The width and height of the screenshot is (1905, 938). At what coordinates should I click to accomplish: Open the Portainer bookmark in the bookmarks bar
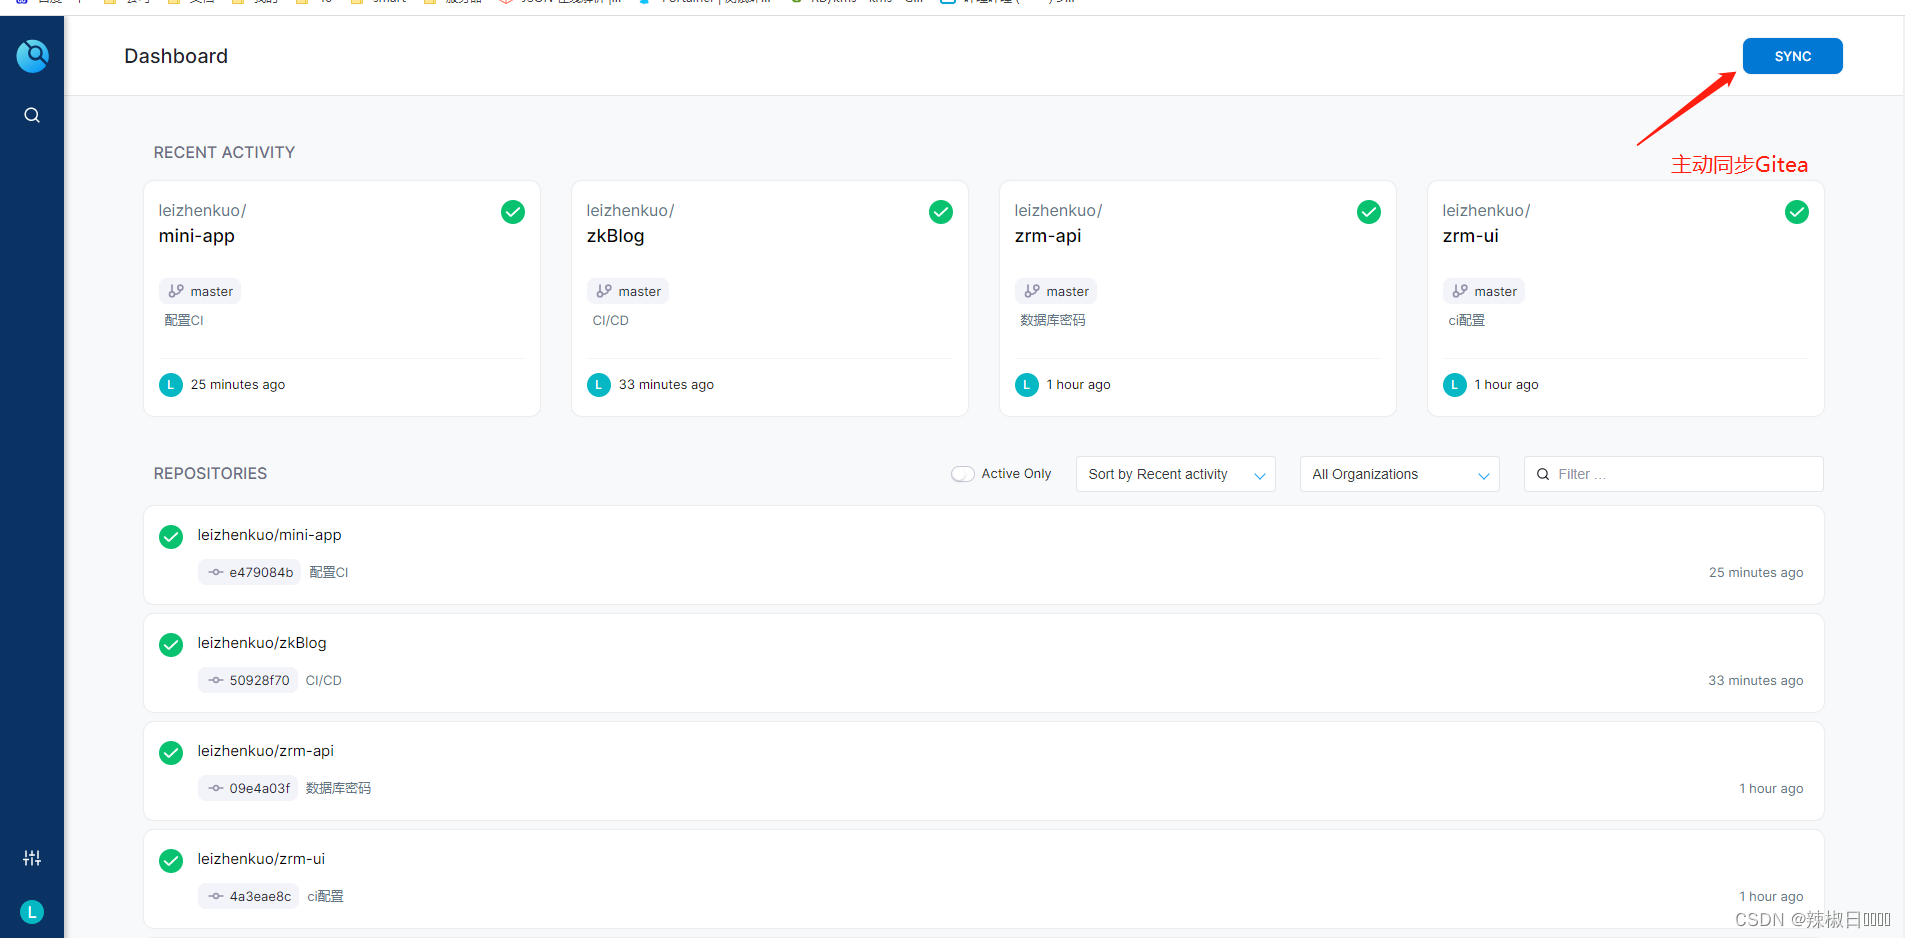click(705, 2)
